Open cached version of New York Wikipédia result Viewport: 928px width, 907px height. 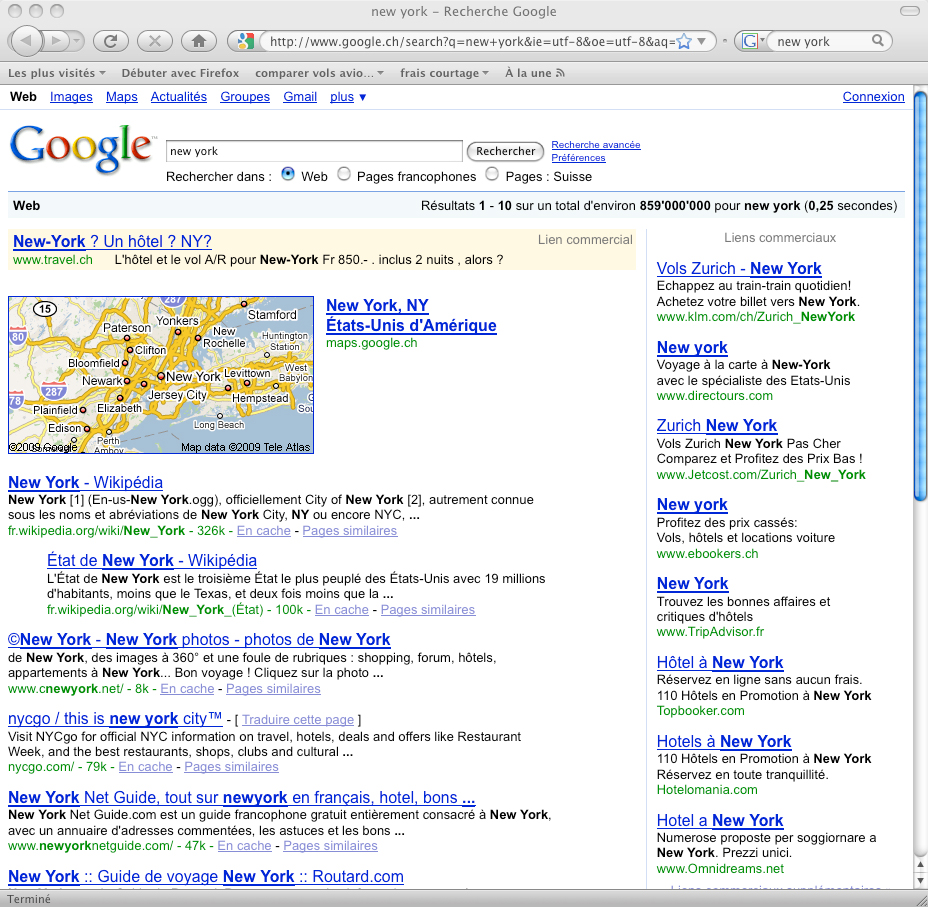(263, 531)
